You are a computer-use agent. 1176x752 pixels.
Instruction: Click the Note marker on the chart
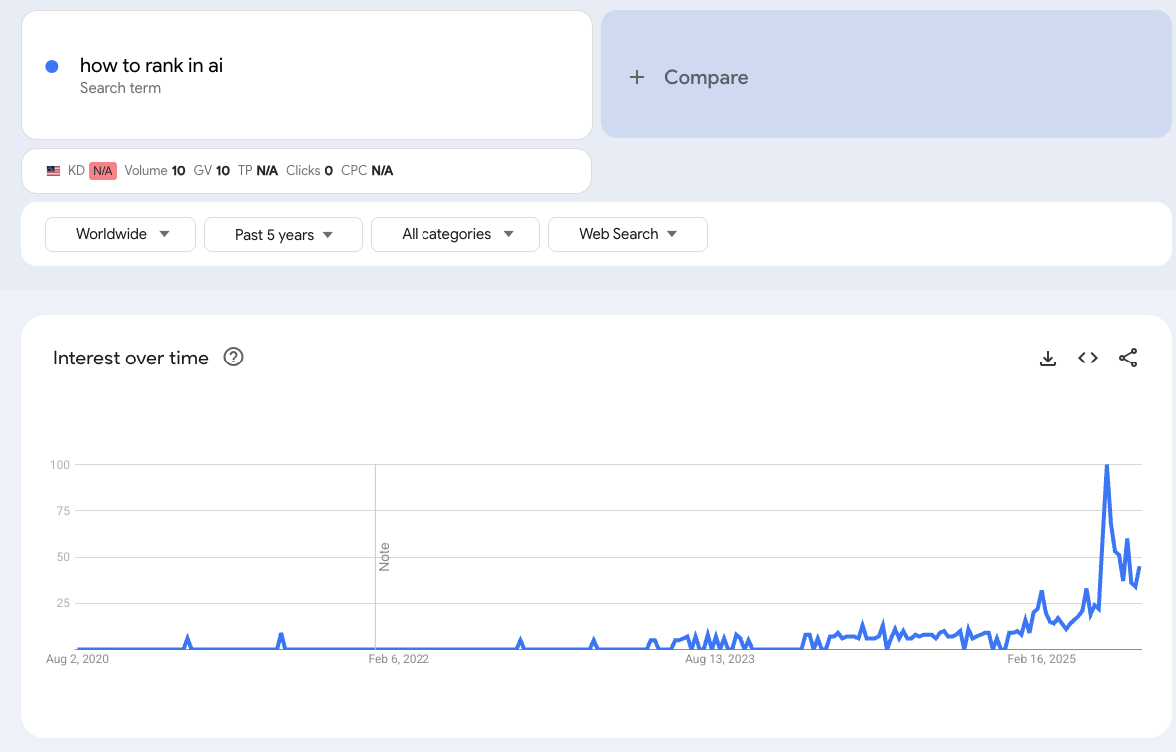(x=384, y=557)
